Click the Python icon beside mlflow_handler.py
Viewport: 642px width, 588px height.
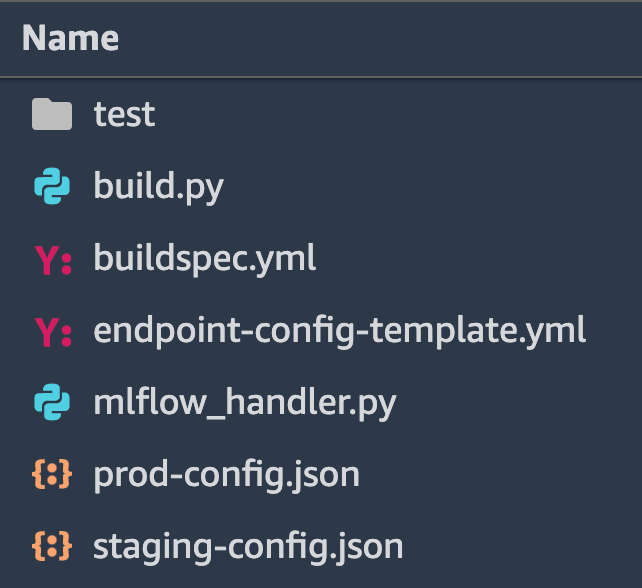(52, 404)
